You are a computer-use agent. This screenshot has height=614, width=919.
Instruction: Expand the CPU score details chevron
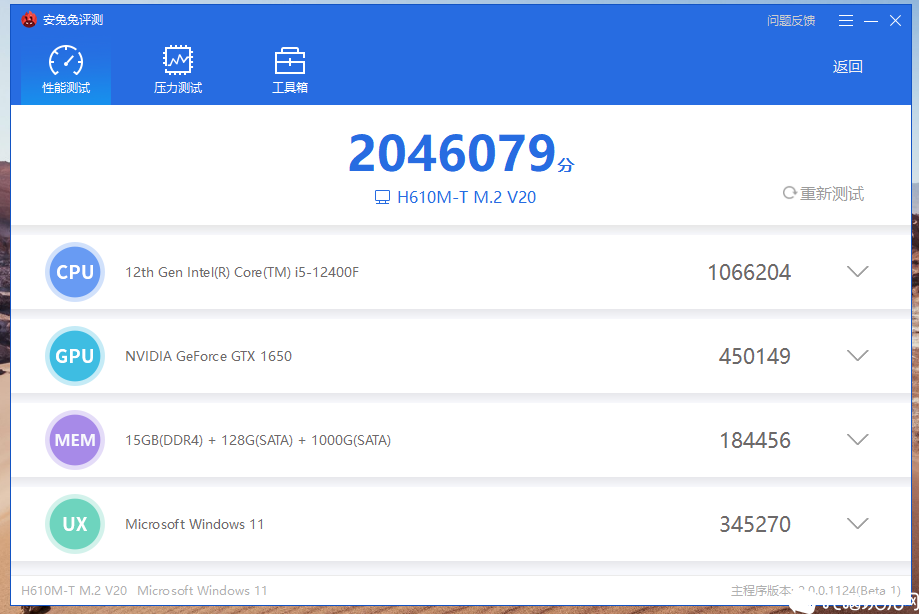(x=857, y=271)
